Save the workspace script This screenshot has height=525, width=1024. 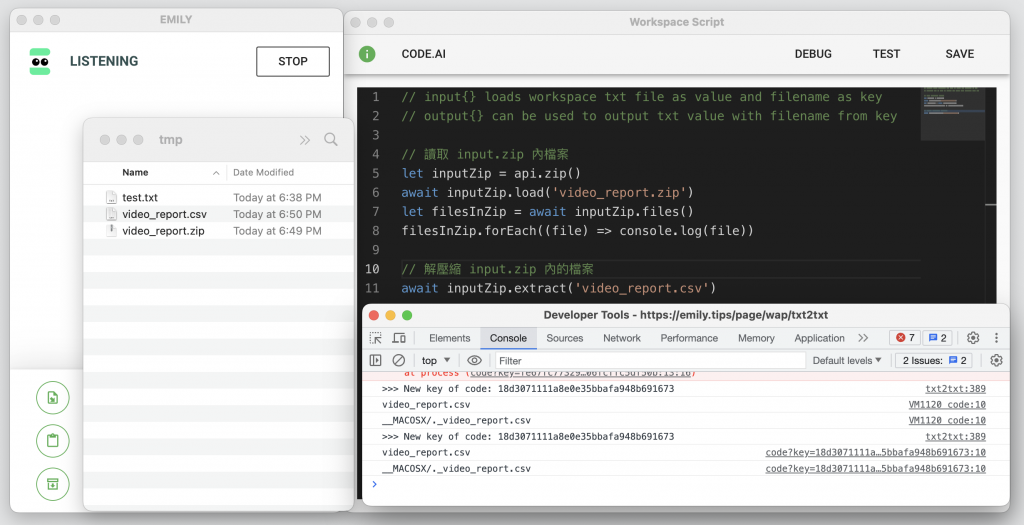[x=959, y=54]
